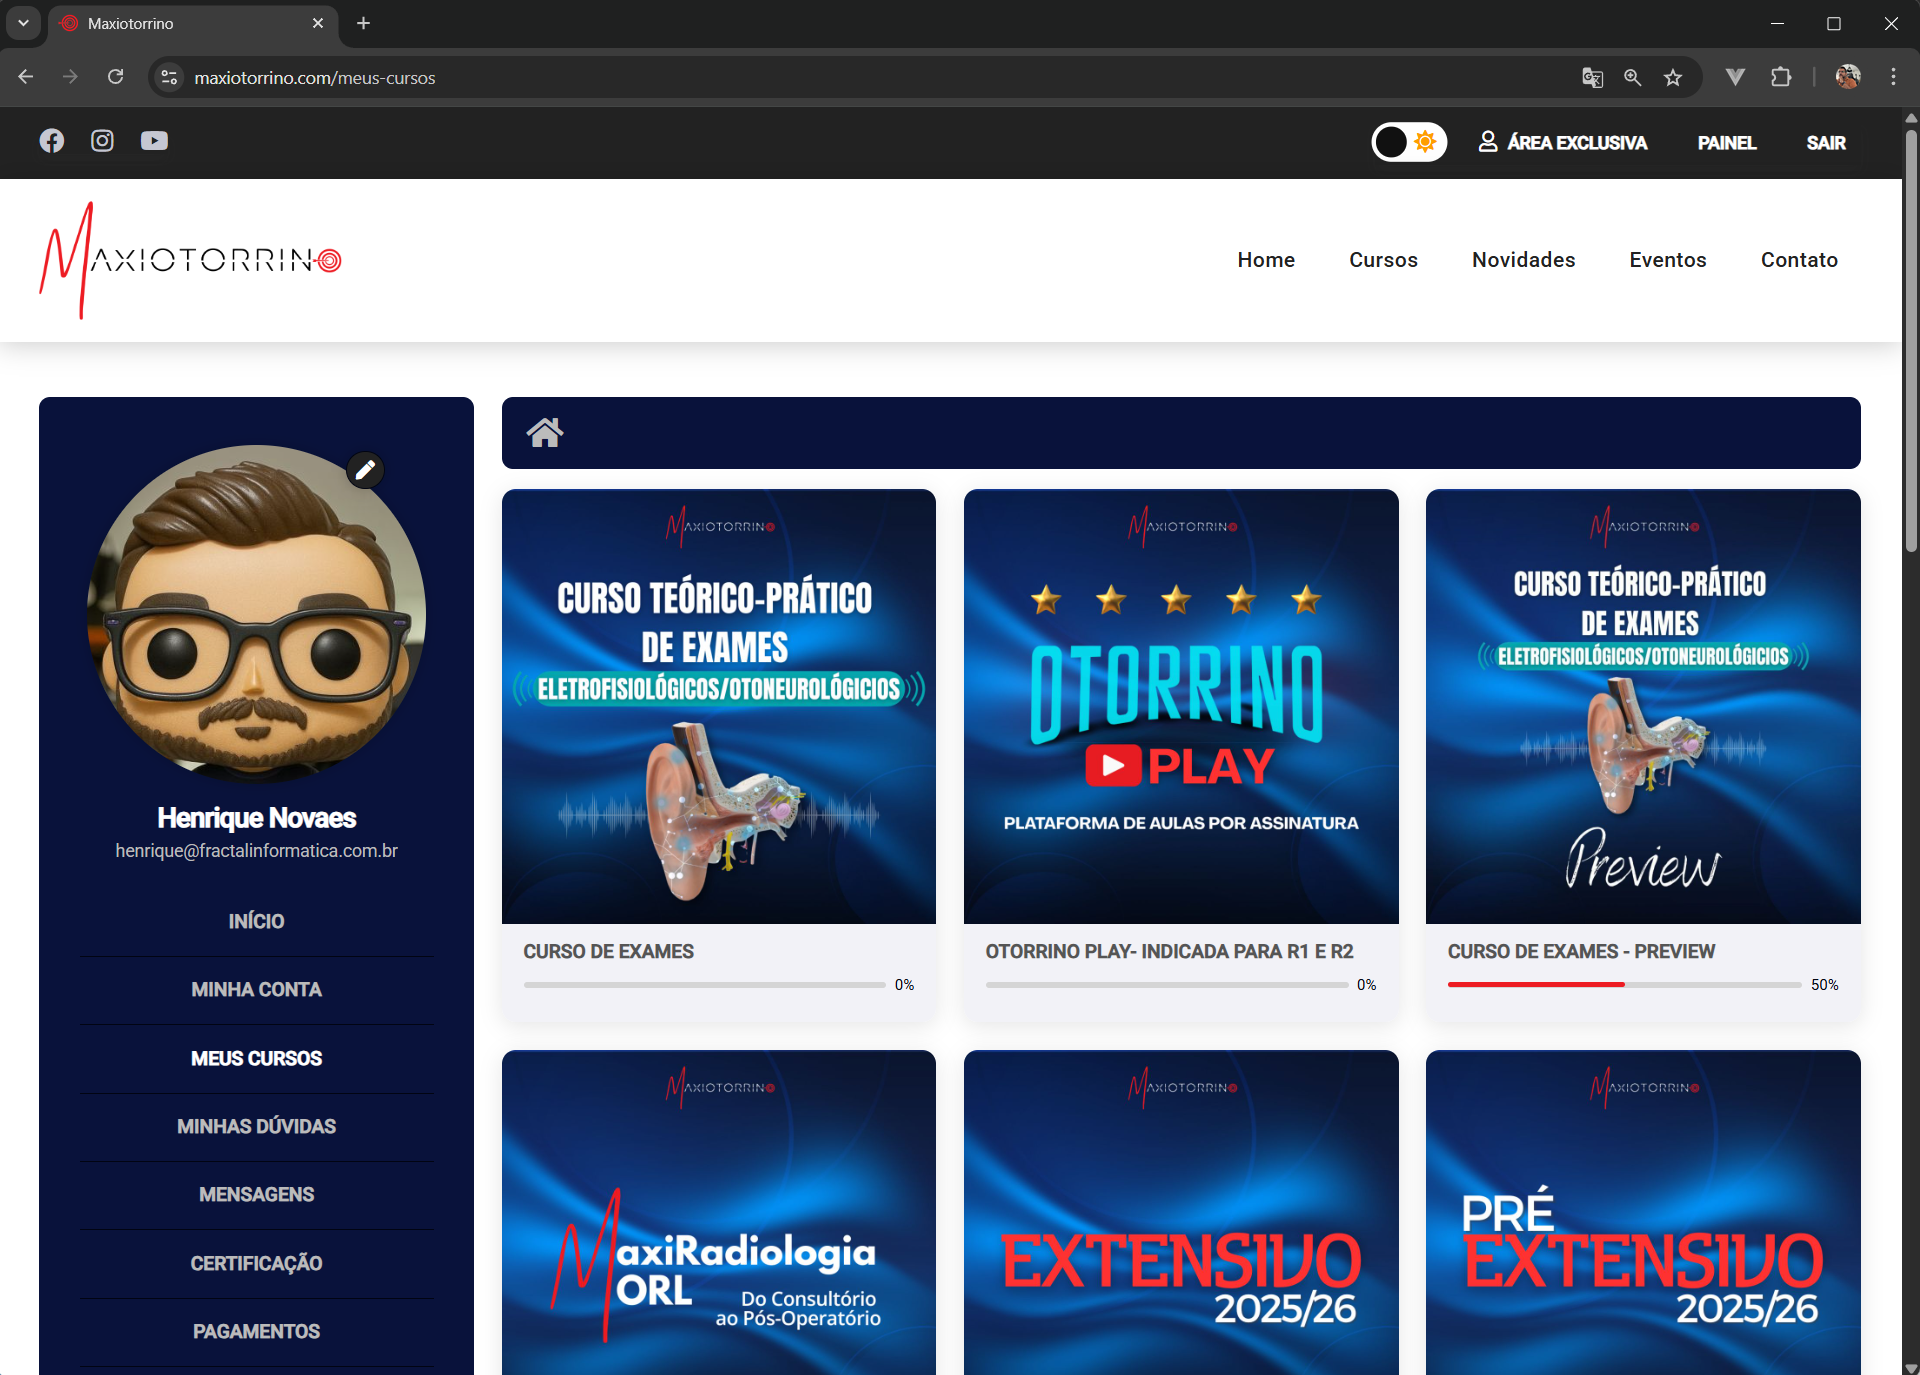Toggle the dark/light theme switch
Screen dimensions: 1920x1375
coord(1409,142)
